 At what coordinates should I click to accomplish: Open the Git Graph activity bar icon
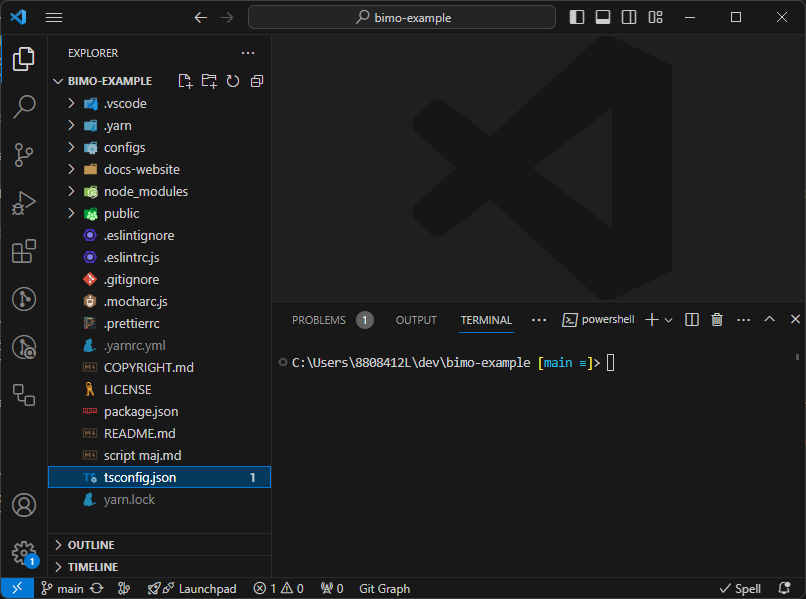coord(24,299)
